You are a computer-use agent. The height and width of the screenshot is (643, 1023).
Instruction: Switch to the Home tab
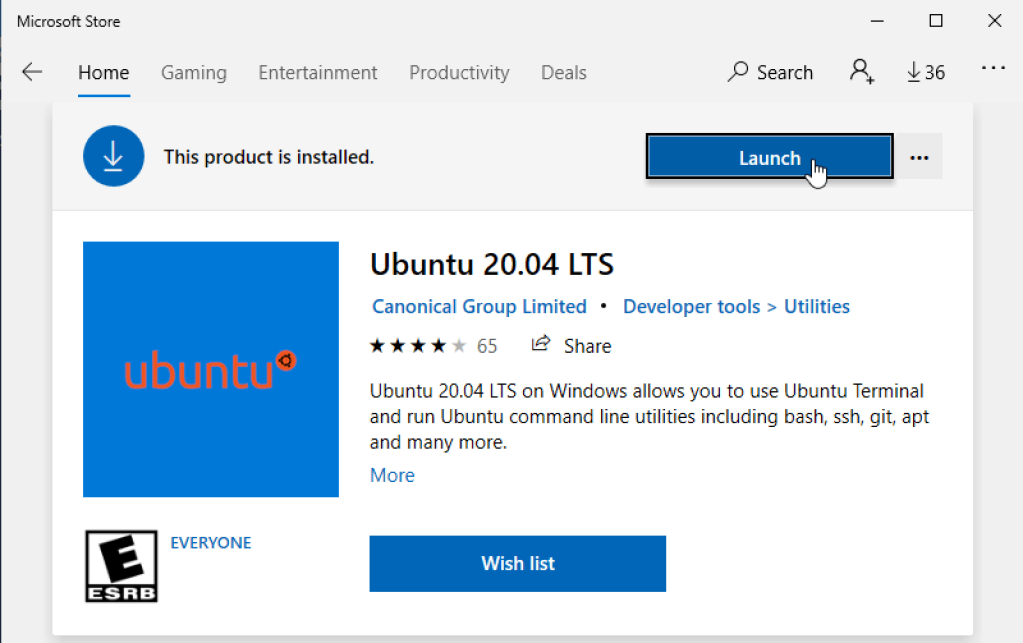point(104,73)
